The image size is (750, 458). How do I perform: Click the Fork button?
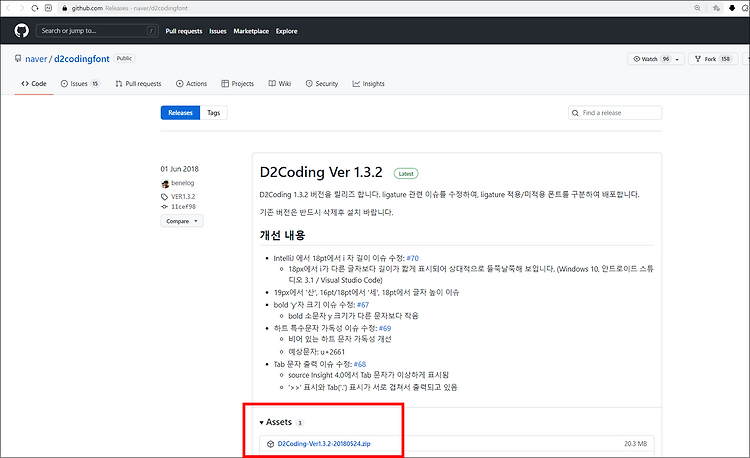(712, 59)
